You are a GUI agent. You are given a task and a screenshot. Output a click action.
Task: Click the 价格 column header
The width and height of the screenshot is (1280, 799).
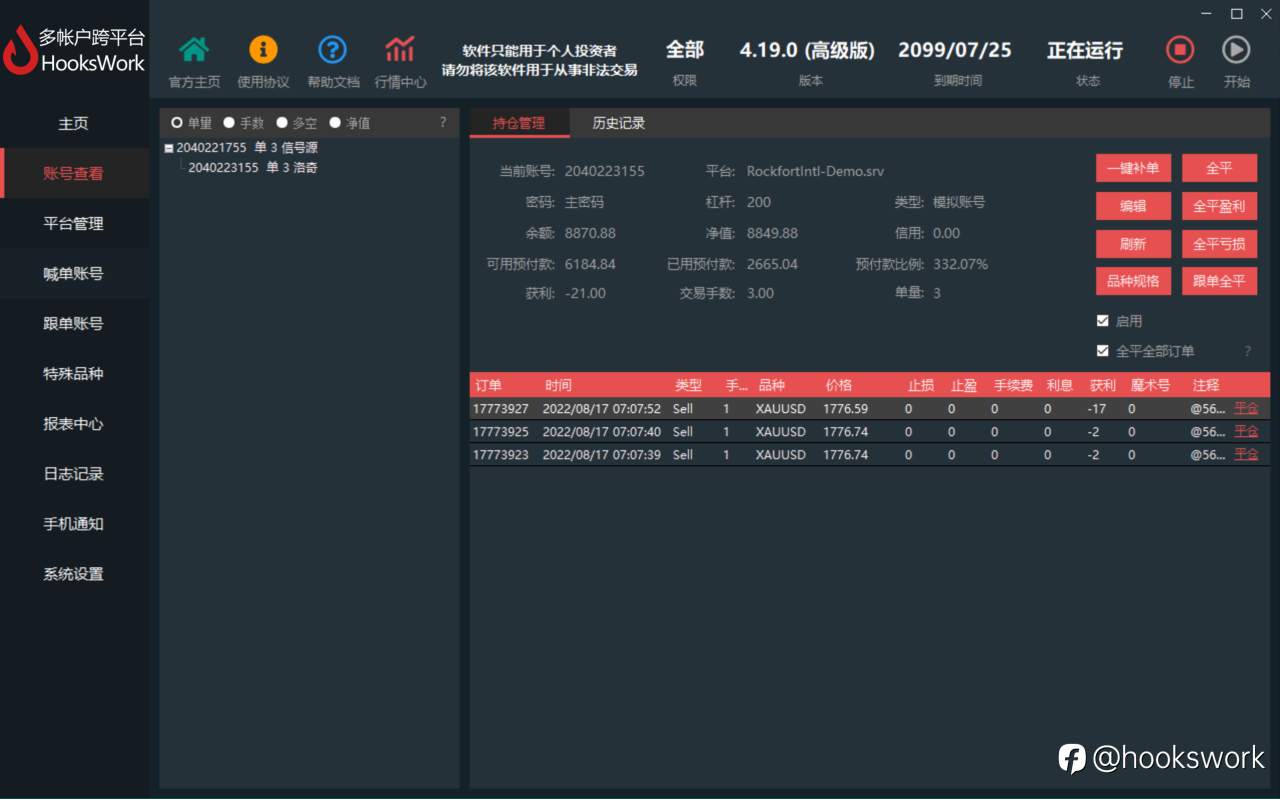click(839, 385)
